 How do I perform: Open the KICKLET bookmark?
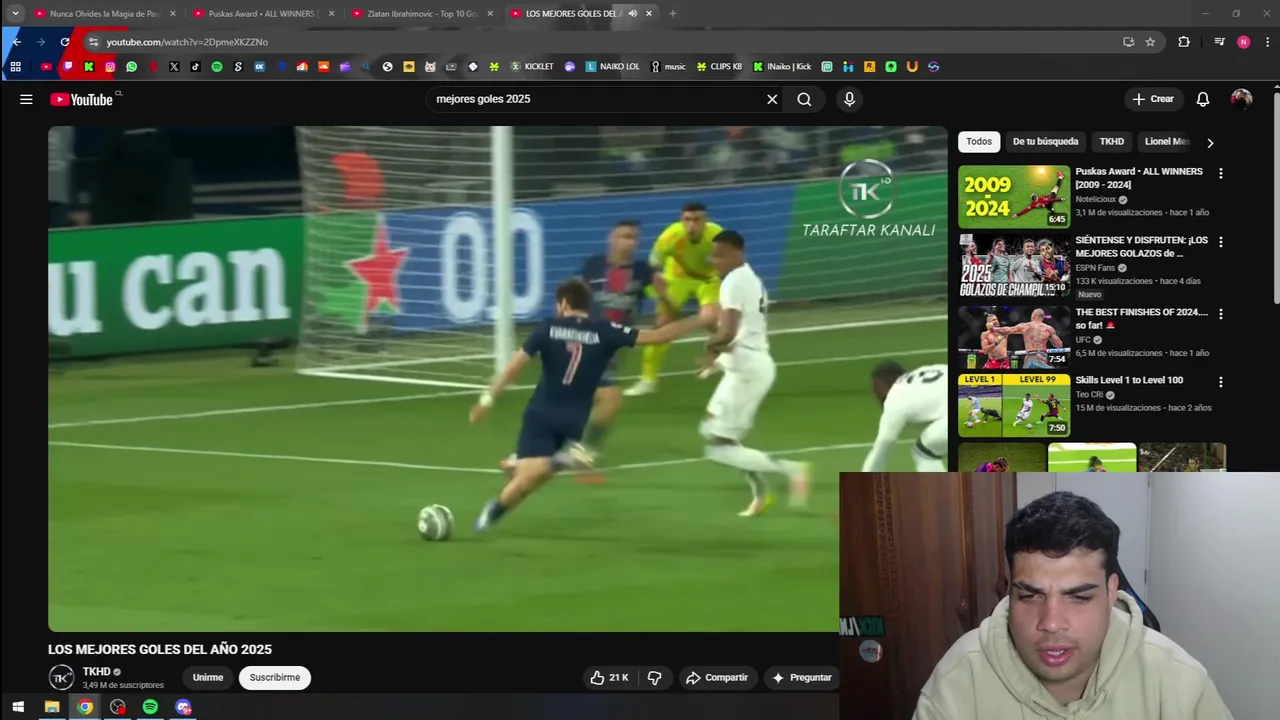click(532, 67)
